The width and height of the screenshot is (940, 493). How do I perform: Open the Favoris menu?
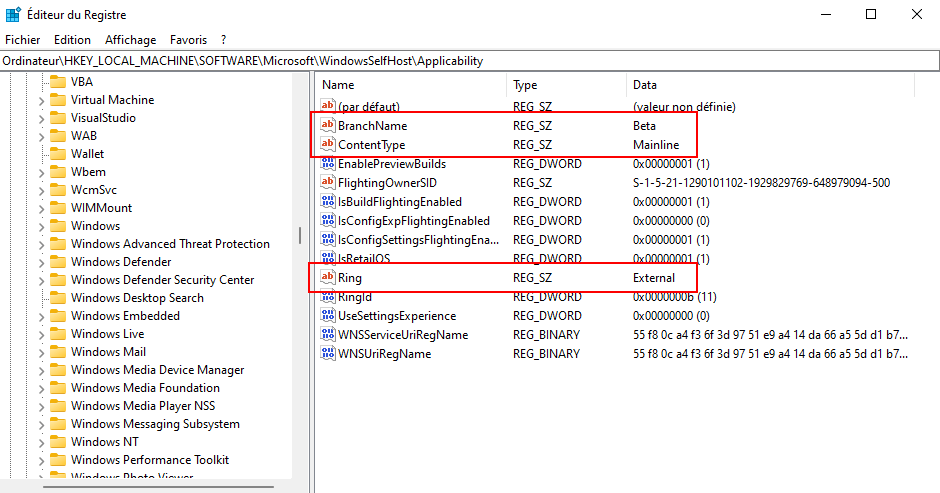click(x=188, y=40)
